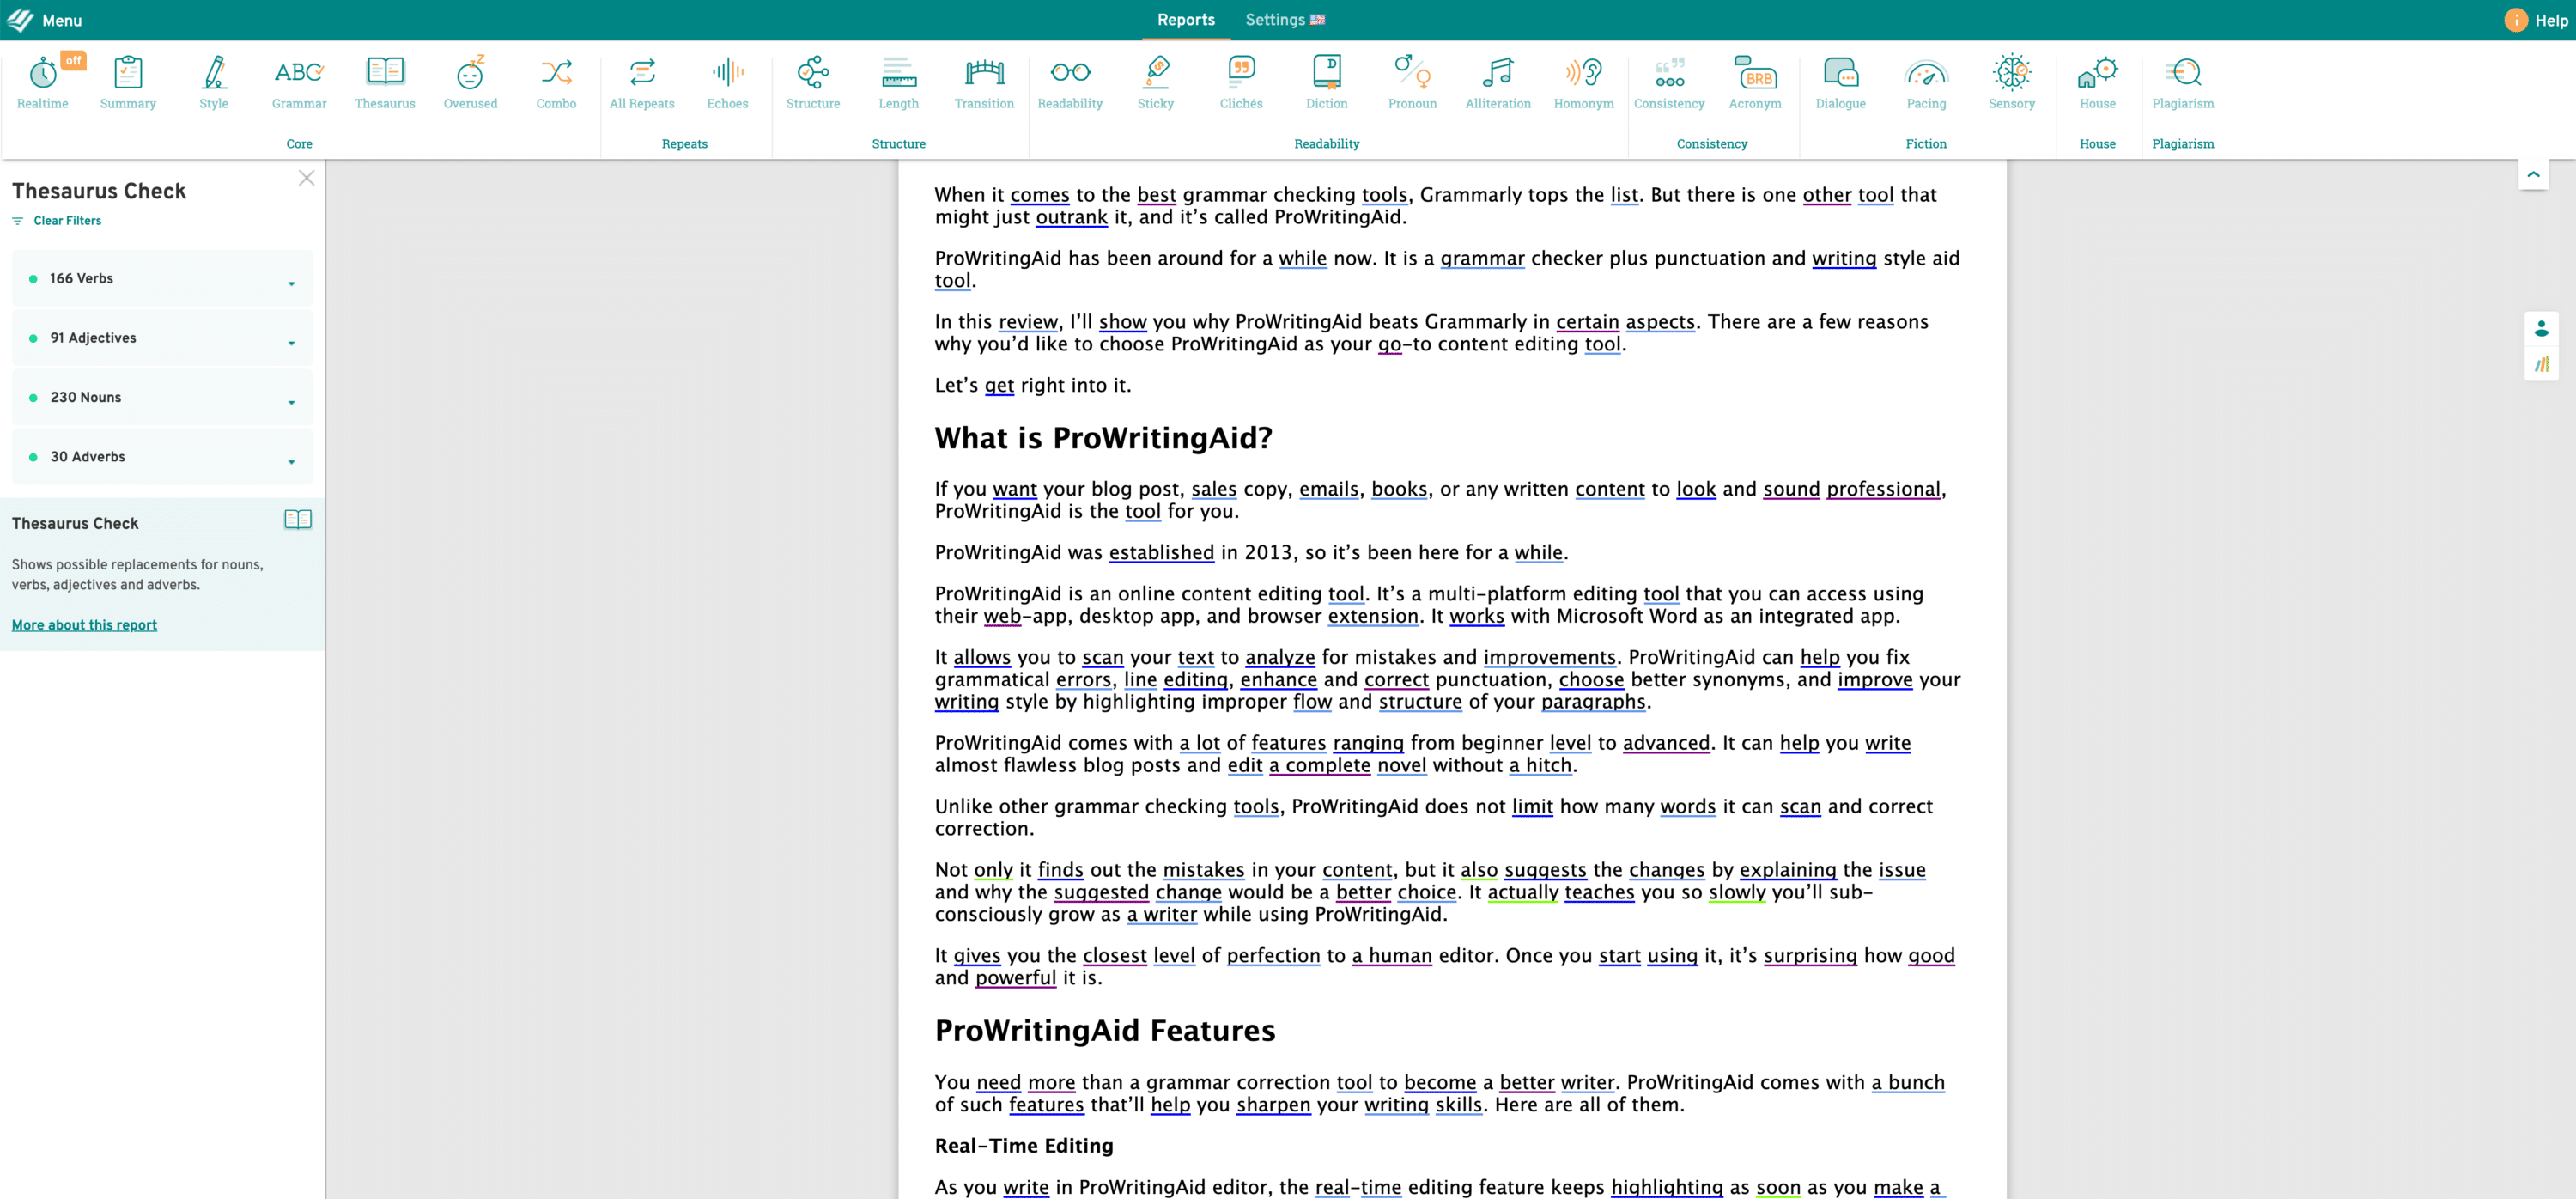
Task: Open 'More about this report' link
Action: [x=84, y=625]
